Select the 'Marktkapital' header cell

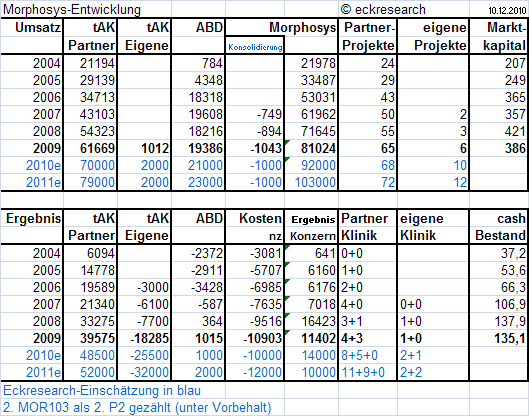click(x=504, y=36)
